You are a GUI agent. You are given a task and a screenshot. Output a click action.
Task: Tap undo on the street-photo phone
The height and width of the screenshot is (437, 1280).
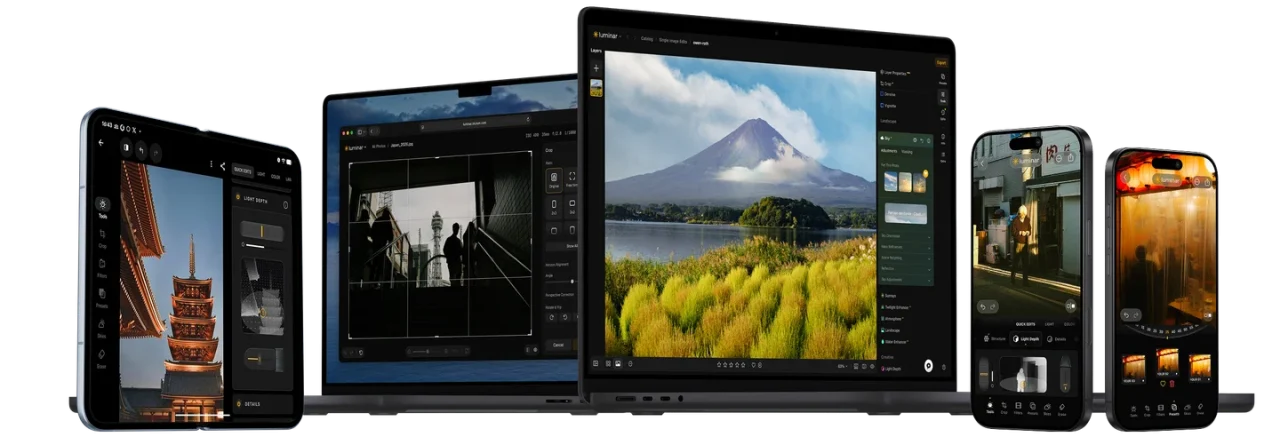(x=983, y=307)
